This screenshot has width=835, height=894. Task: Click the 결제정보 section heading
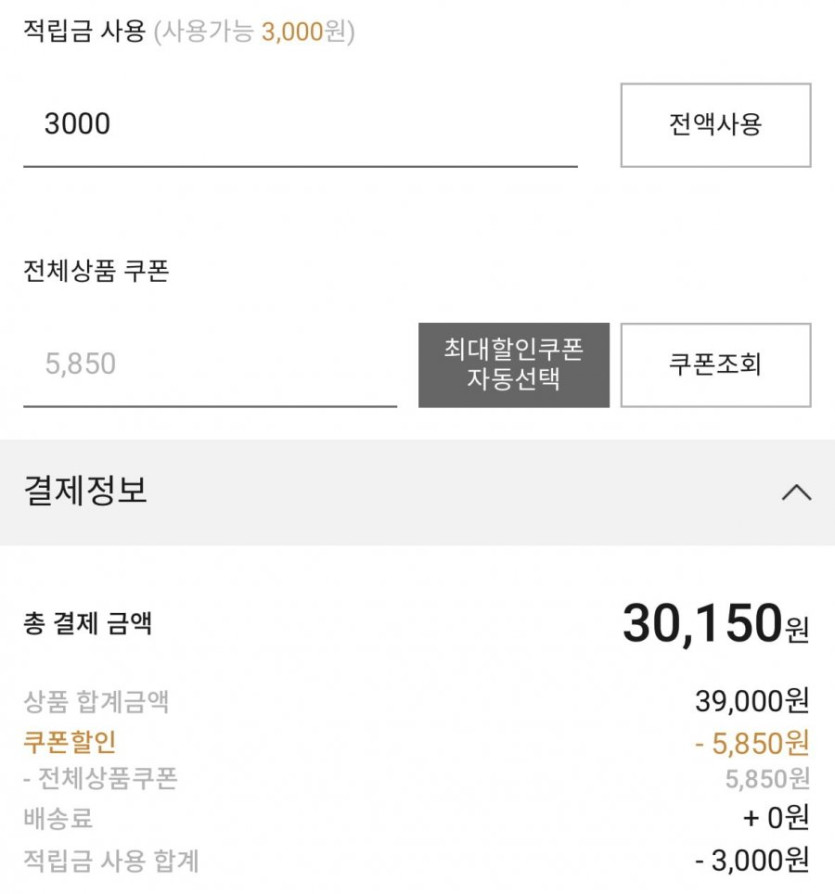[x=86, y=491]
